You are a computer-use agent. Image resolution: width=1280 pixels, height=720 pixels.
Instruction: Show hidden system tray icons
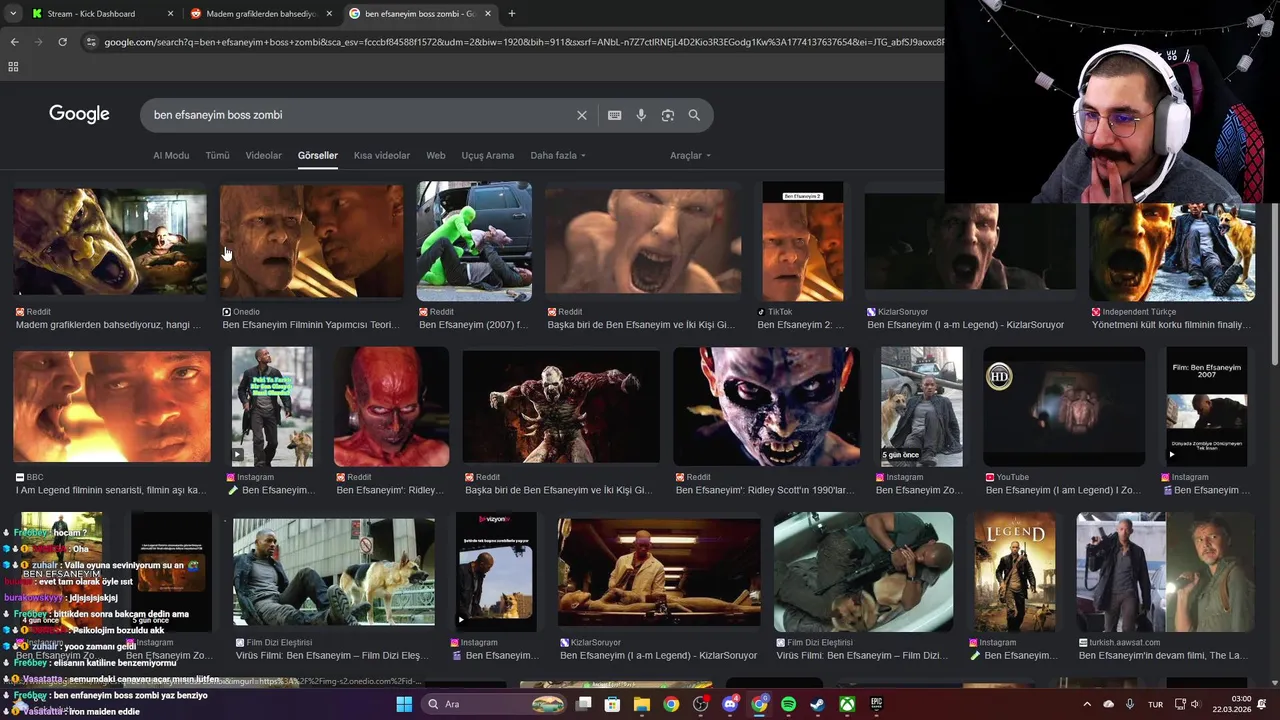click(x=1087, y=704)
